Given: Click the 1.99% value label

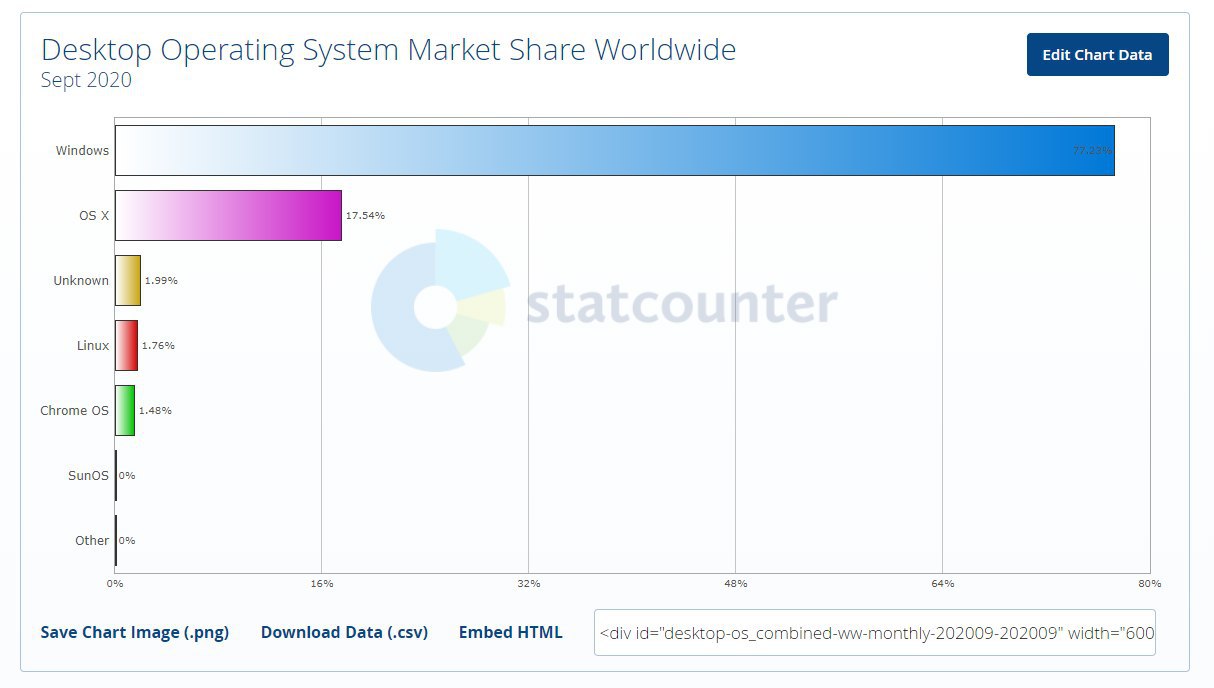Looking at the screenshot, I should [x=161, y=280].
